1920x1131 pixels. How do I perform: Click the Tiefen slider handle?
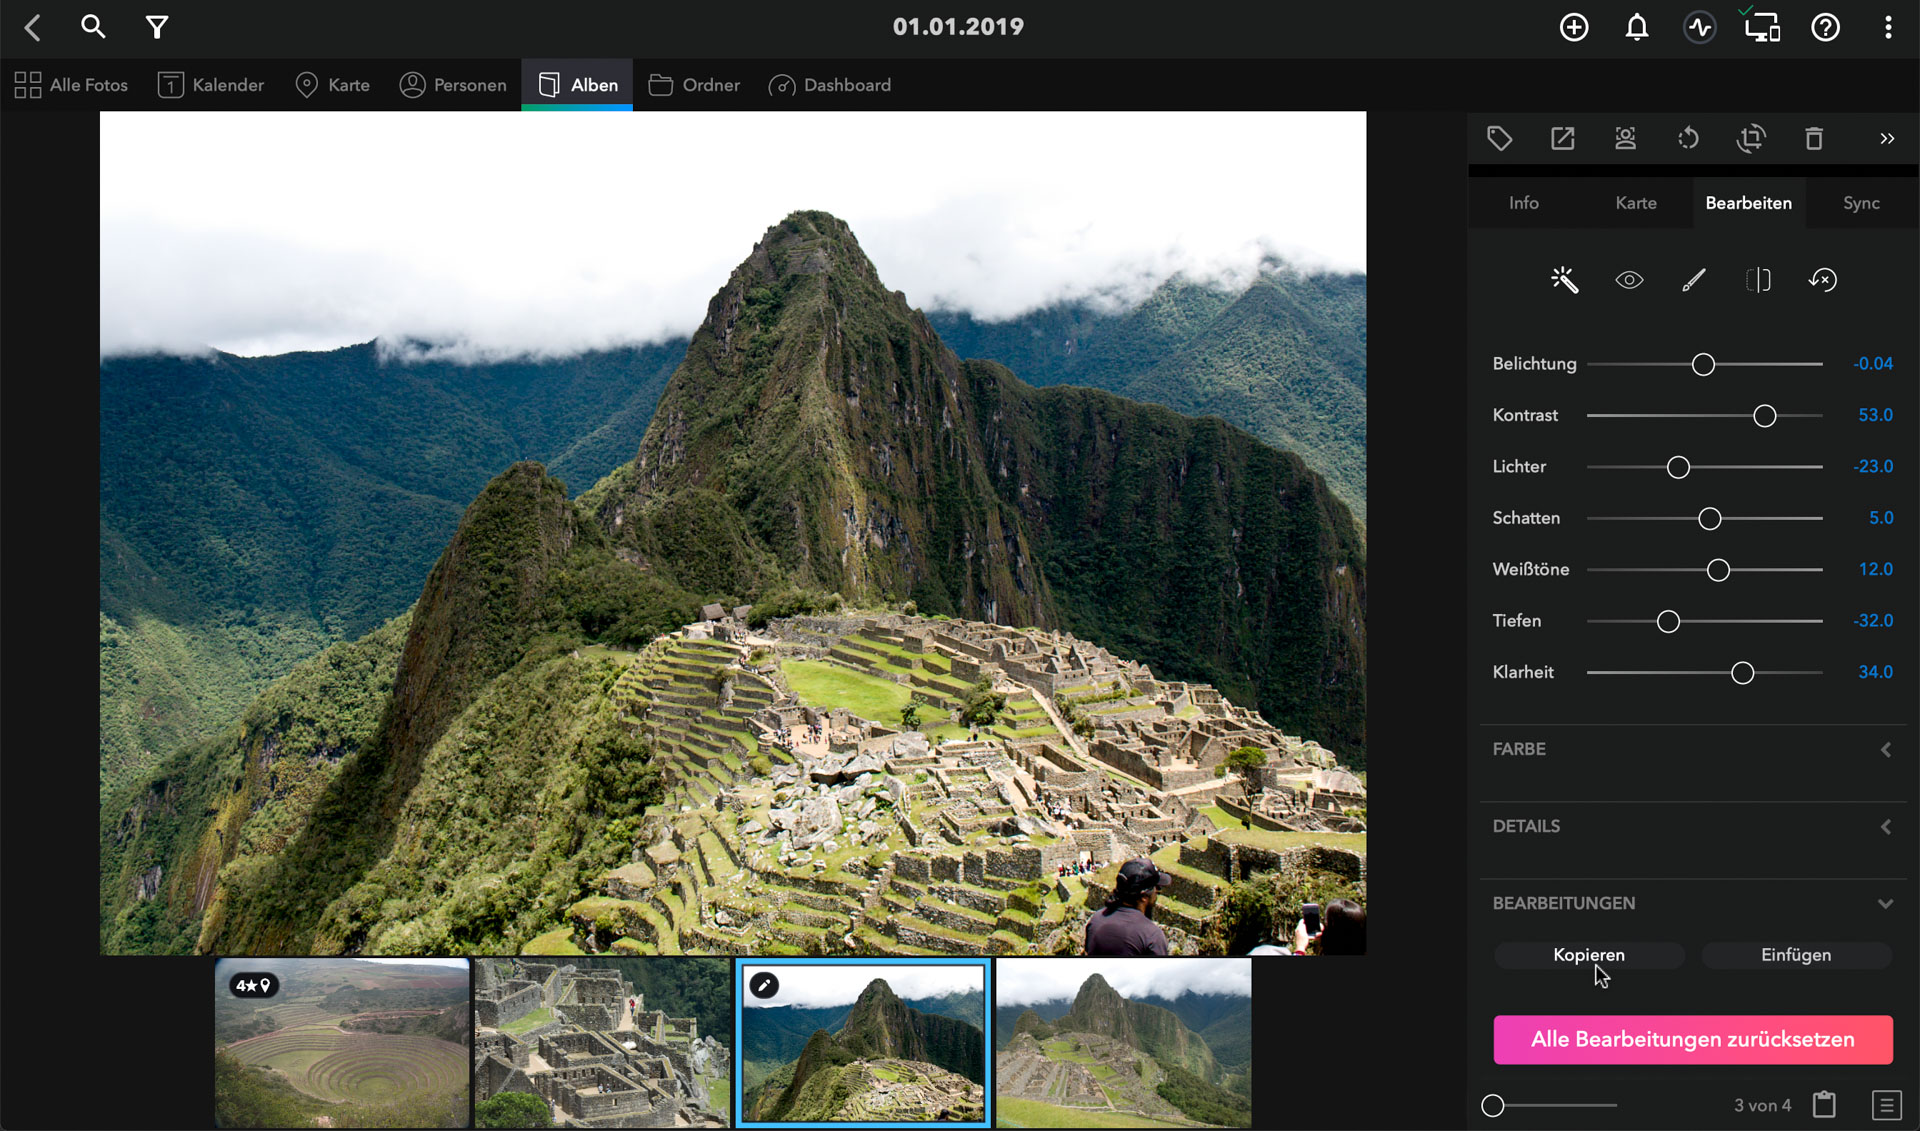[x=1668, y=622]
